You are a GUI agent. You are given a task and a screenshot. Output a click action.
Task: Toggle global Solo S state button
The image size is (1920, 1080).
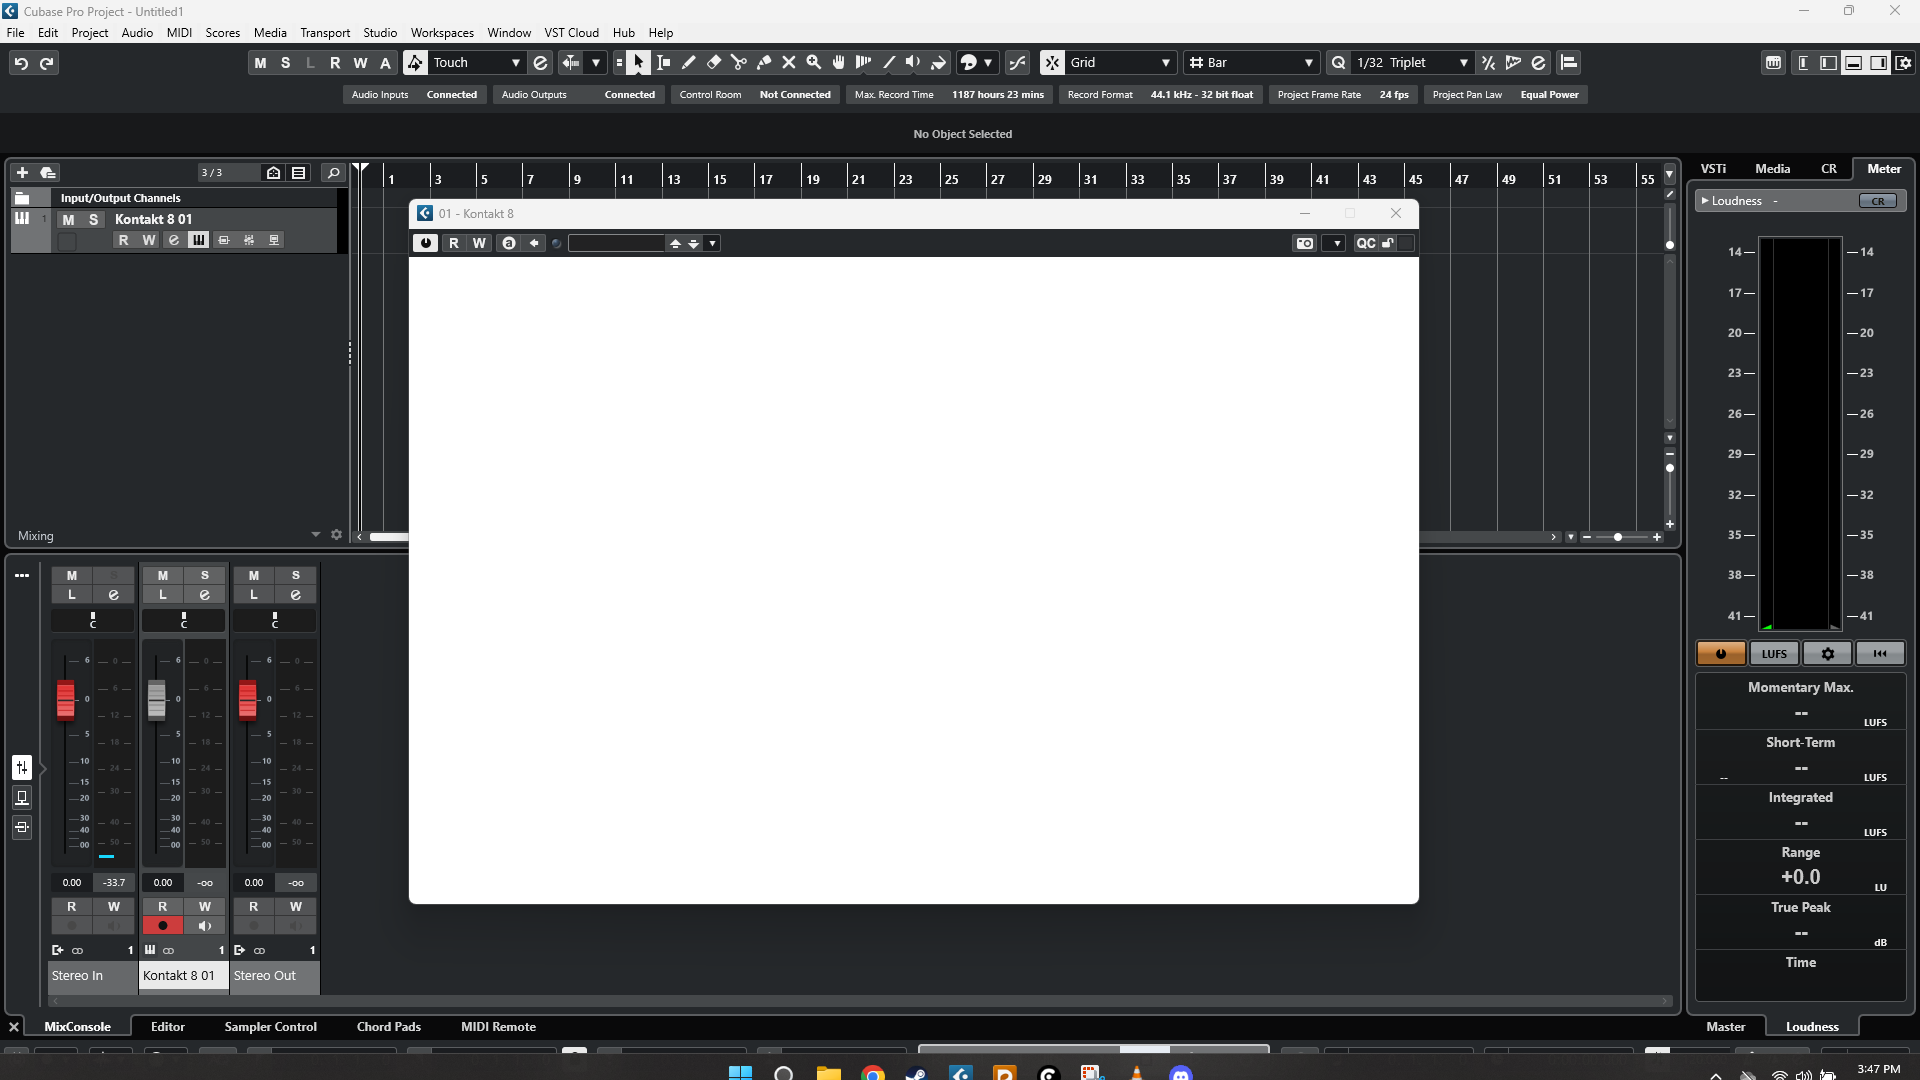point(285,62)
